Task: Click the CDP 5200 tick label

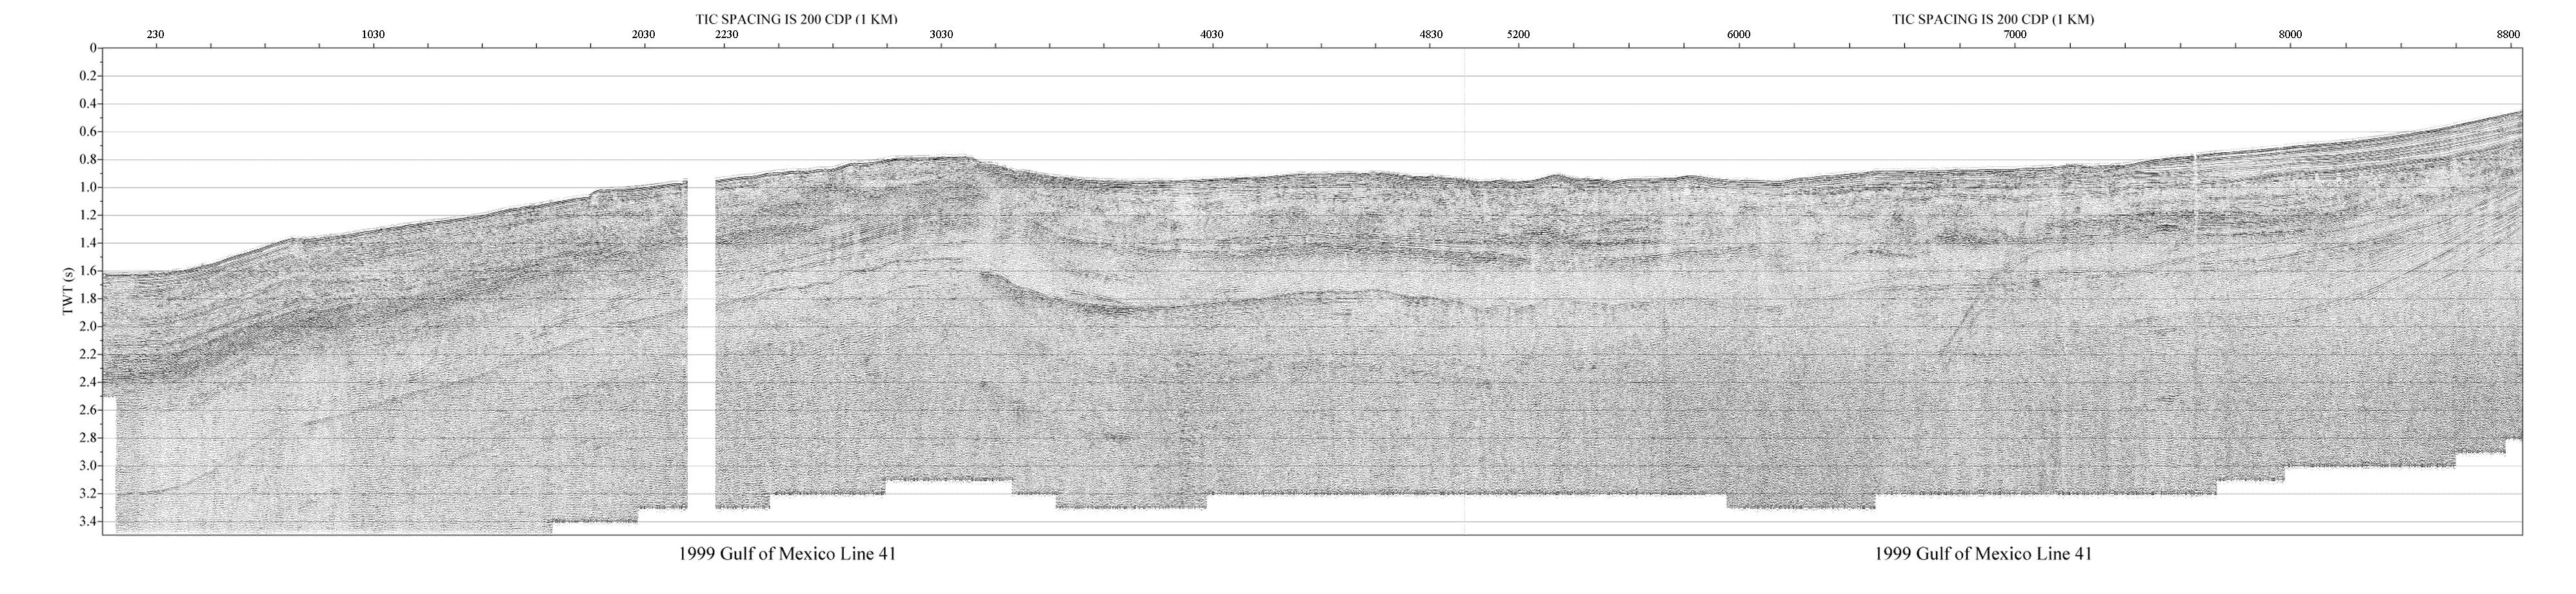Action: pyautogui.click(x=1517, y=35)
